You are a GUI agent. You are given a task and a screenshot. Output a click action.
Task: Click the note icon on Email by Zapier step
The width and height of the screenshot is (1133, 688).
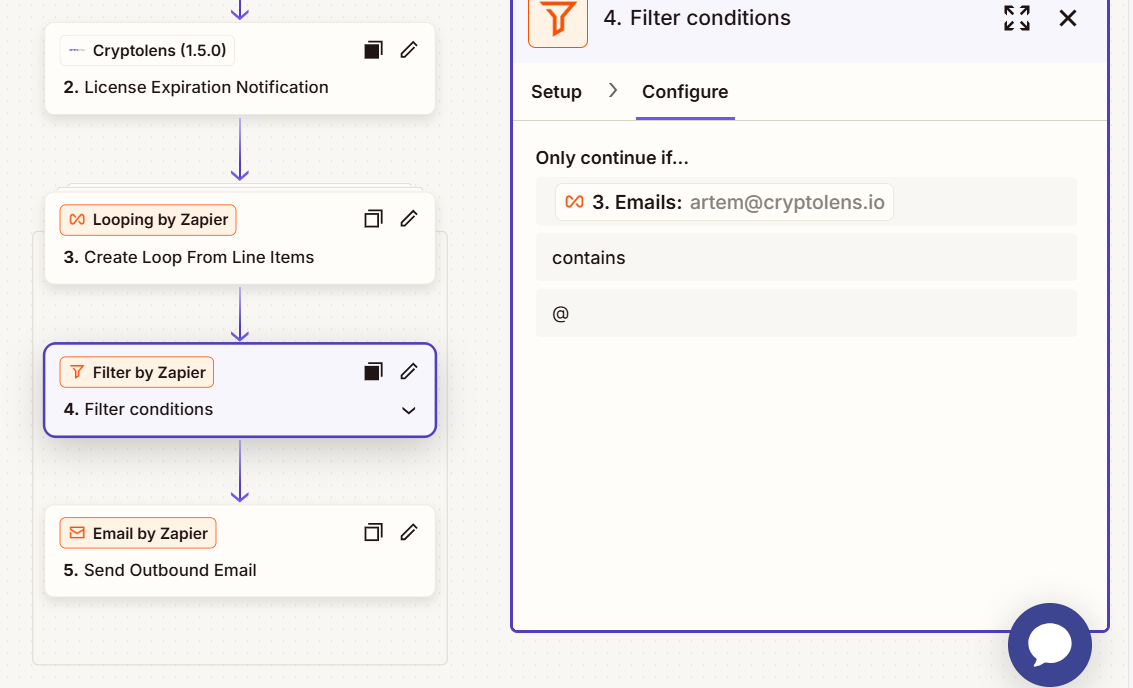tap(373, 533)
